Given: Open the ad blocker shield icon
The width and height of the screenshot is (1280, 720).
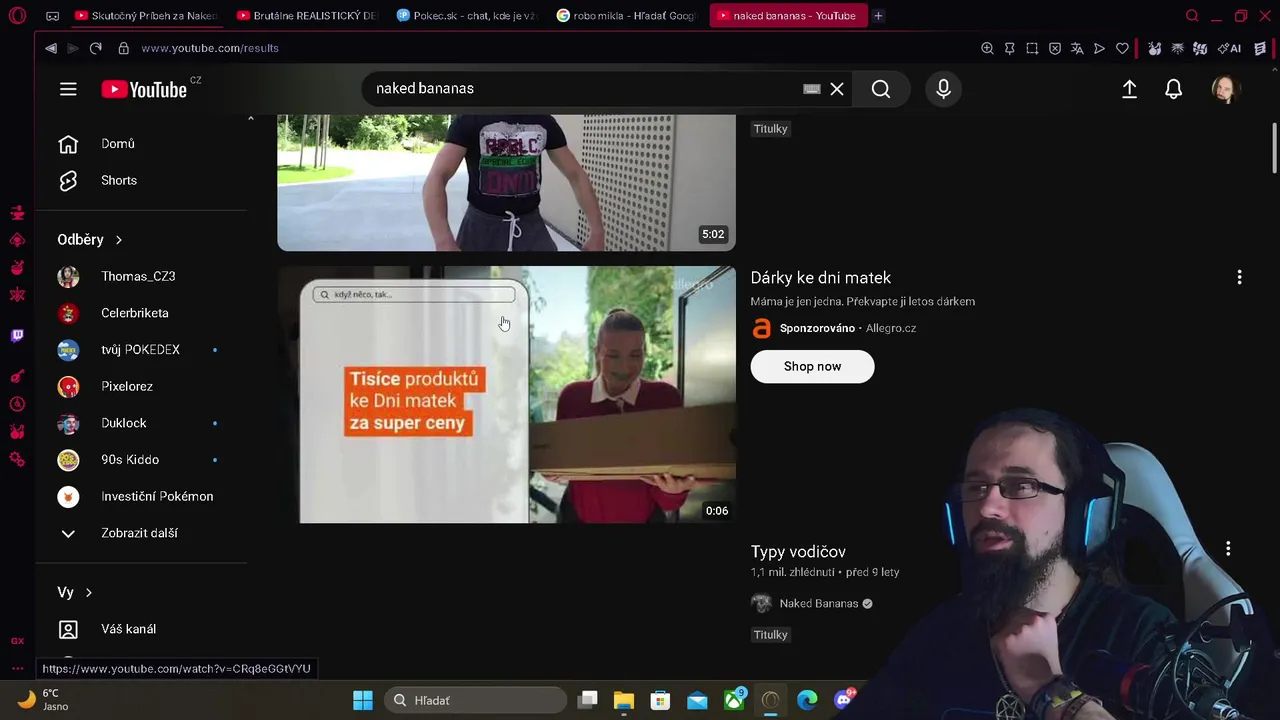Looking at the screenshot, I should 1055,48.
